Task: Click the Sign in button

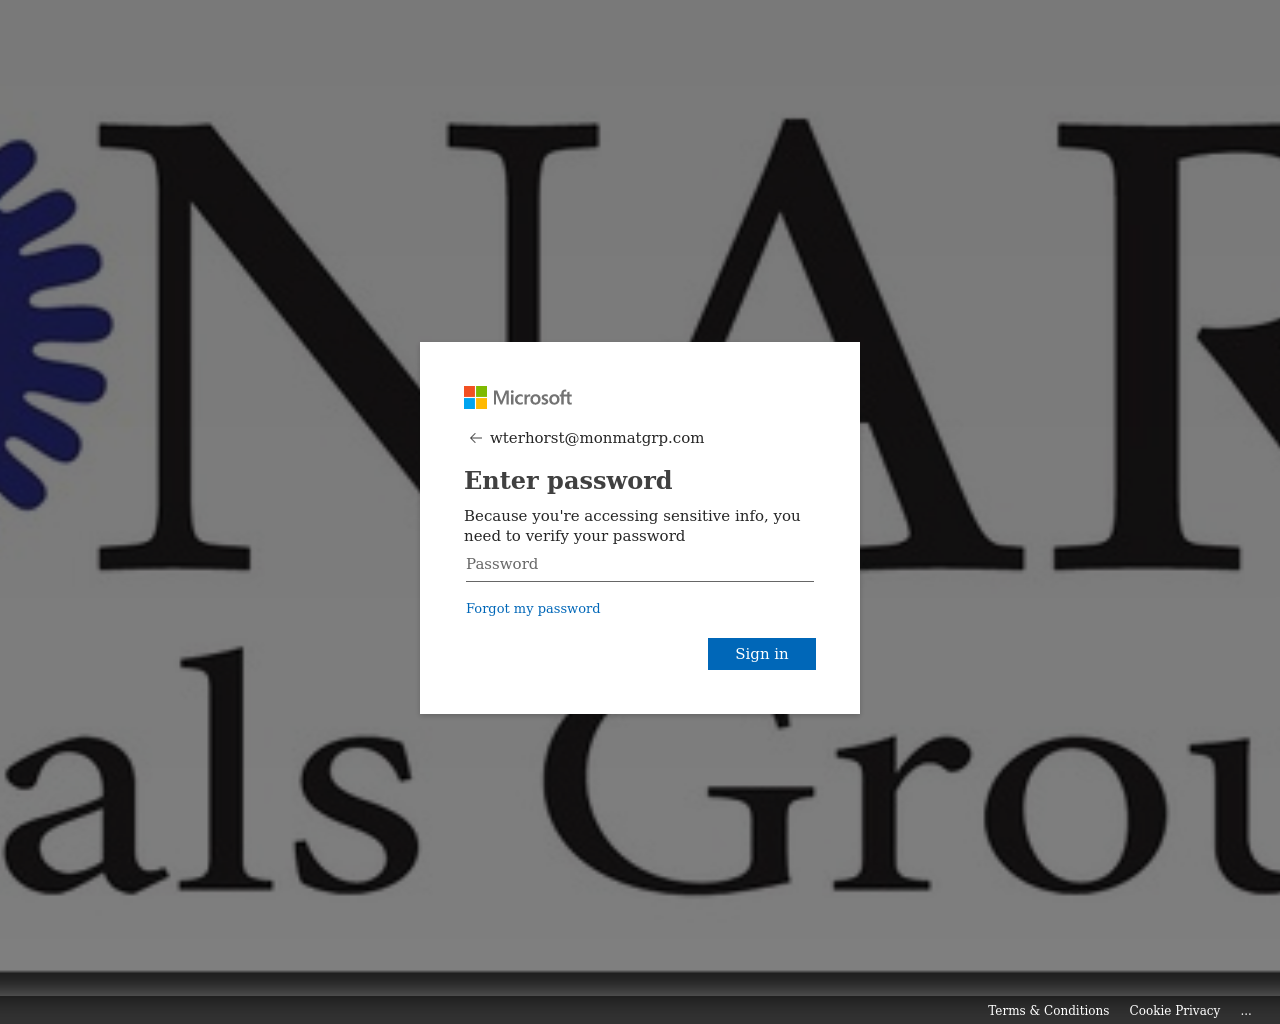Action: pyautogui.click(x=762, y=654)
